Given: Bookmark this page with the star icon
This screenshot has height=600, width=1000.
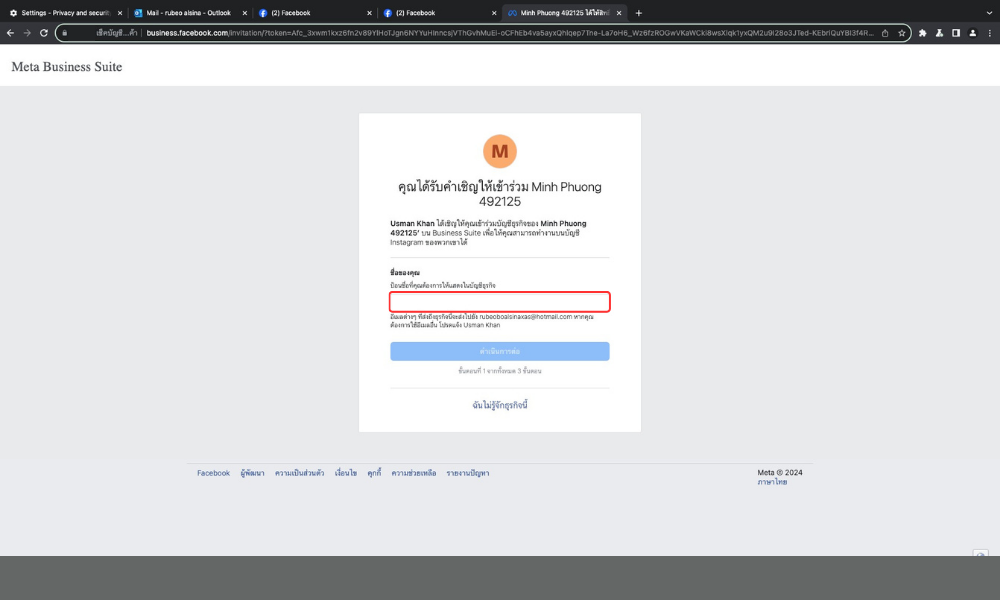Looking at the screenshot, I should 902,33.
